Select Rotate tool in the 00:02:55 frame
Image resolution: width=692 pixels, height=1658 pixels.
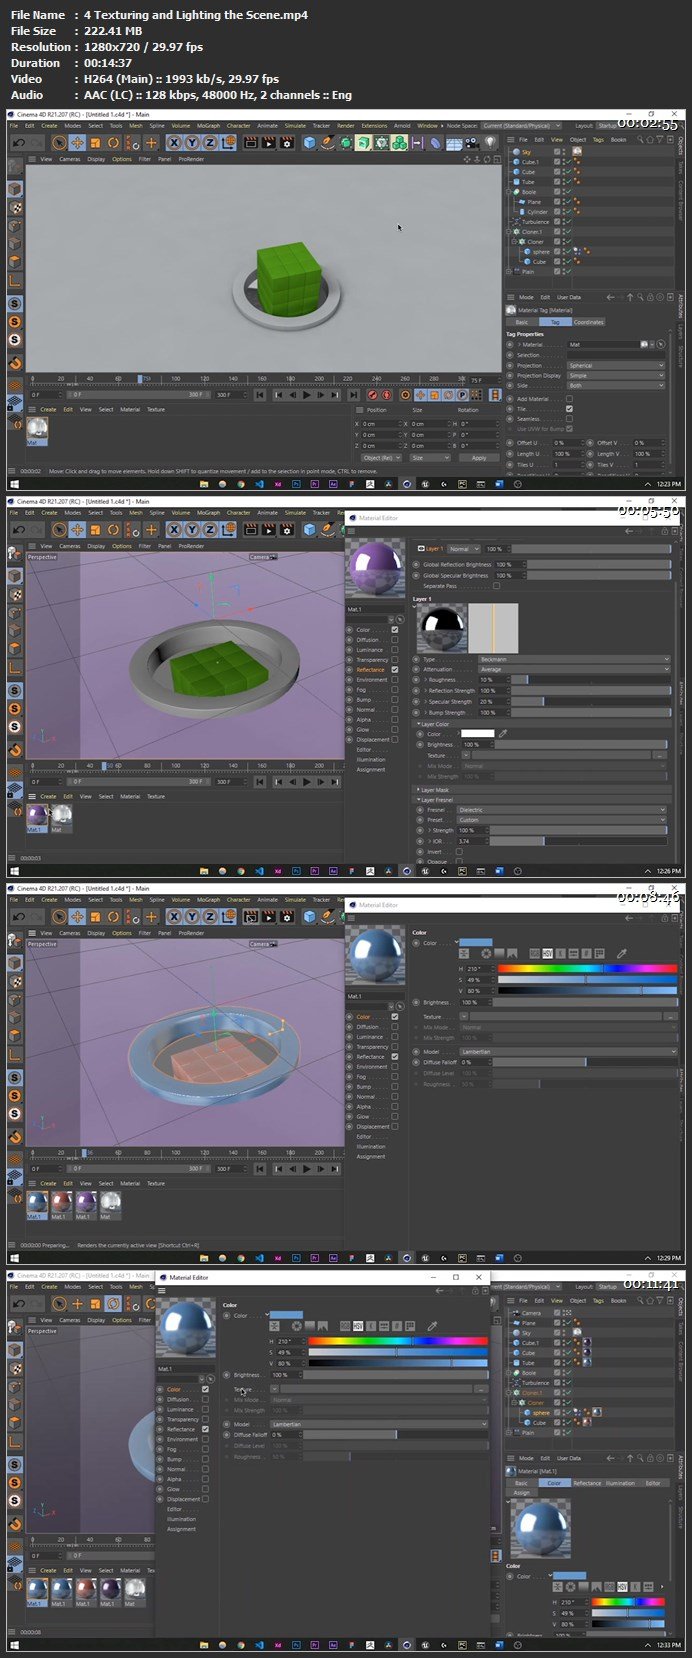(x=113, y=143)
